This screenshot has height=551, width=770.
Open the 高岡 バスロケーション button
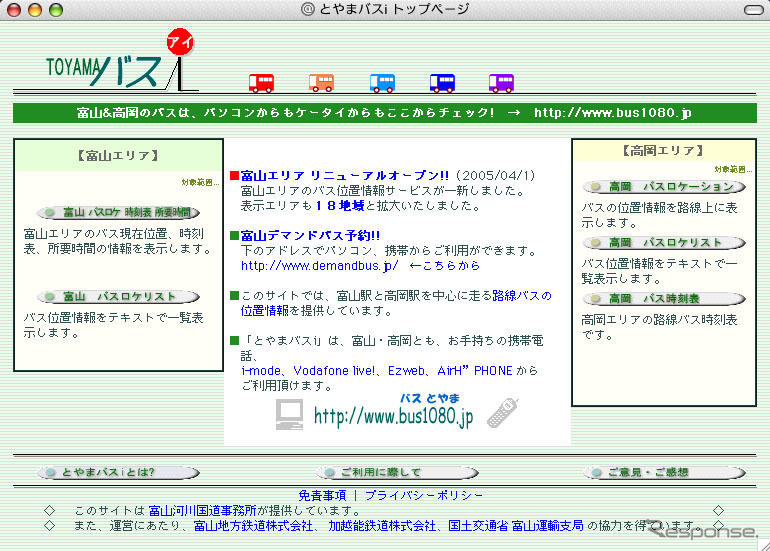coord(664,187)
